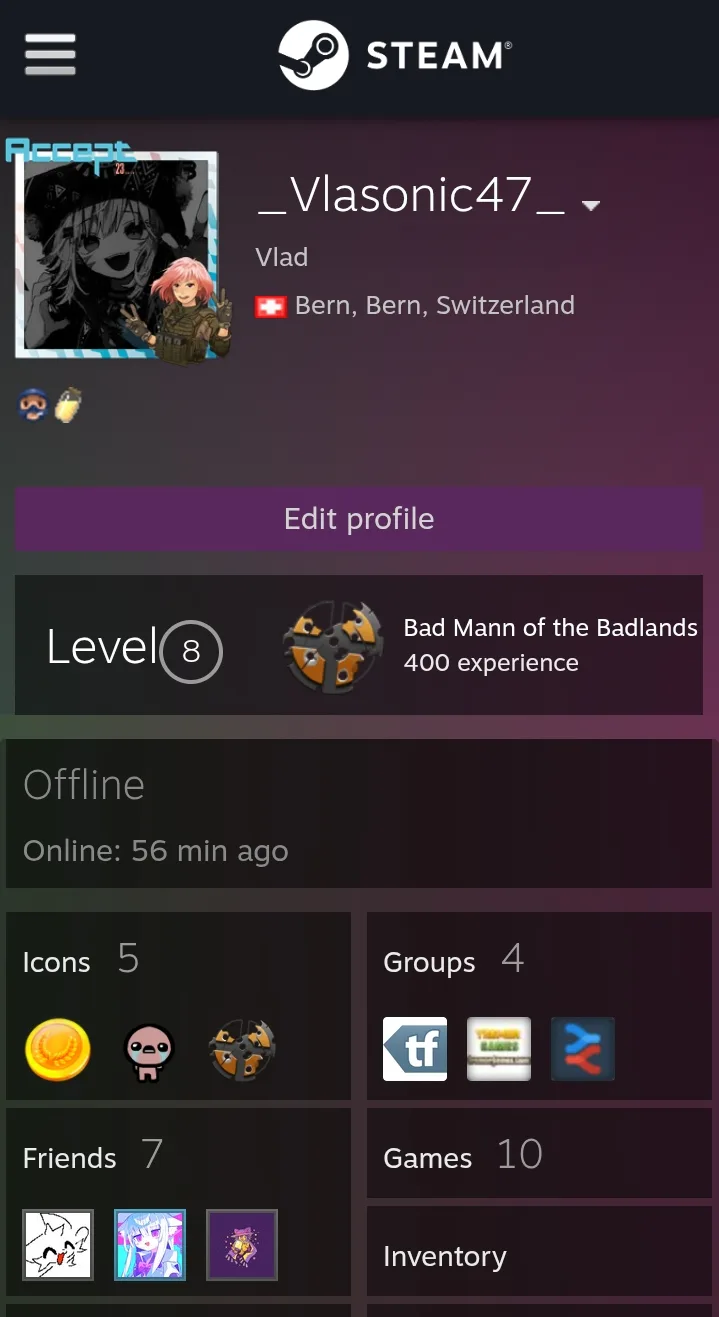Open the tf group icon
The height and width of the screenshot is (1317, 719).
[x=415, y=1049]
